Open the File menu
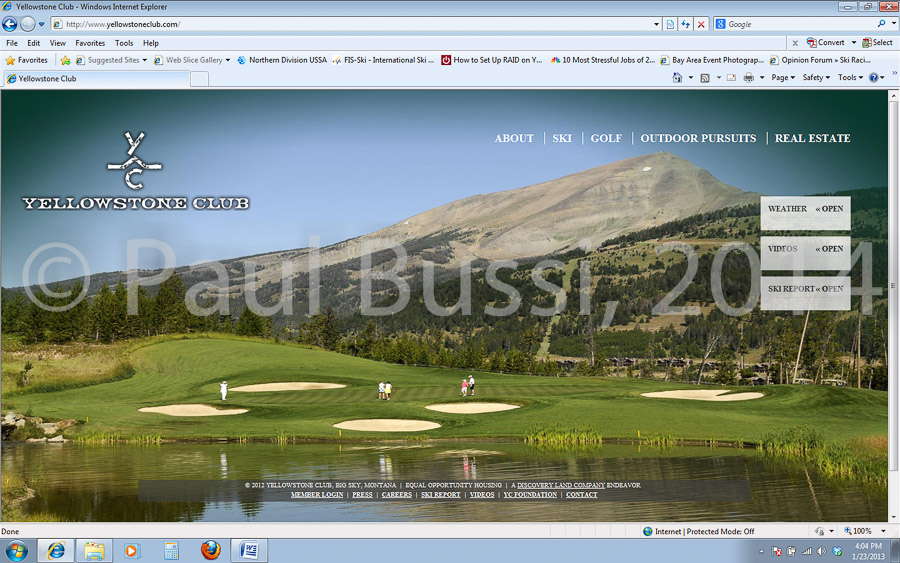 pos(11,43)
